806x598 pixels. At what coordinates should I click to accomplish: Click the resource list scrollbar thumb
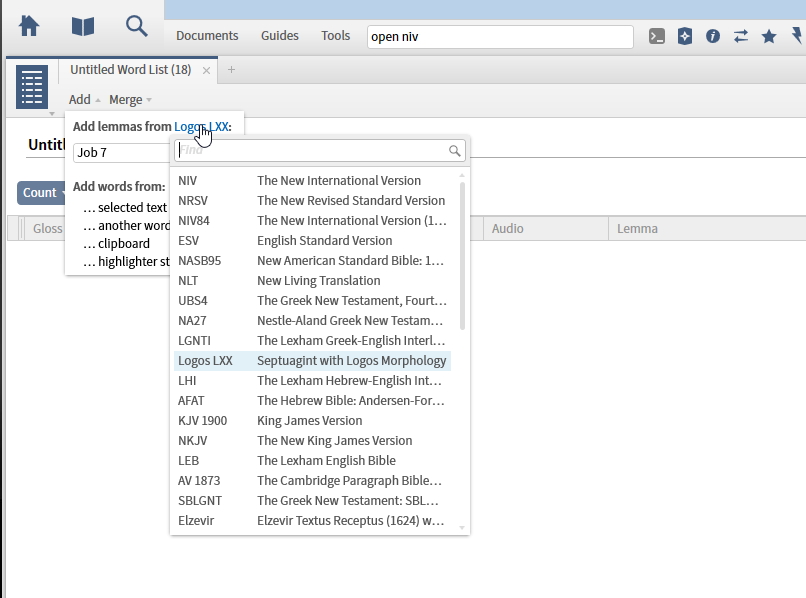point(462,256)
